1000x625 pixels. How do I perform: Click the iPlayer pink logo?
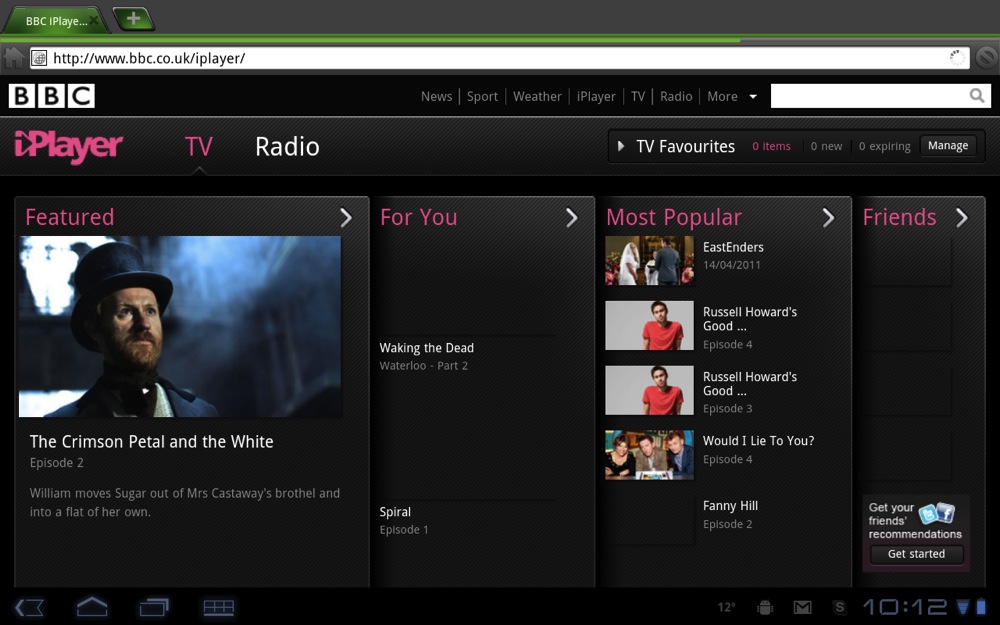[68, 146]
